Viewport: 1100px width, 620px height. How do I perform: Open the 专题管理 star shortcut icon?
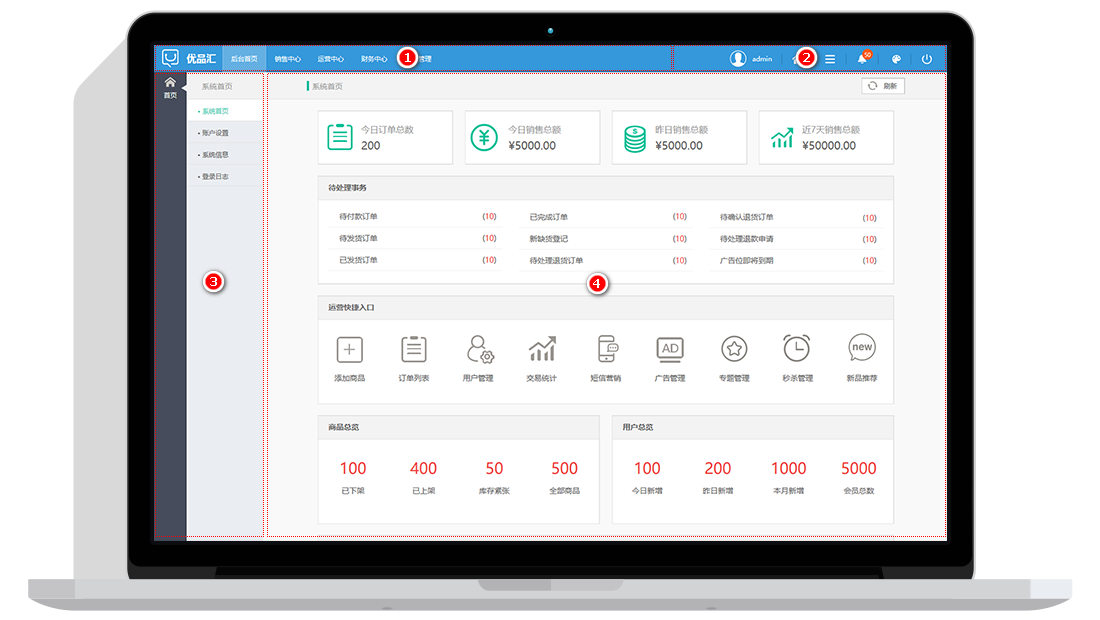[735, 349]
